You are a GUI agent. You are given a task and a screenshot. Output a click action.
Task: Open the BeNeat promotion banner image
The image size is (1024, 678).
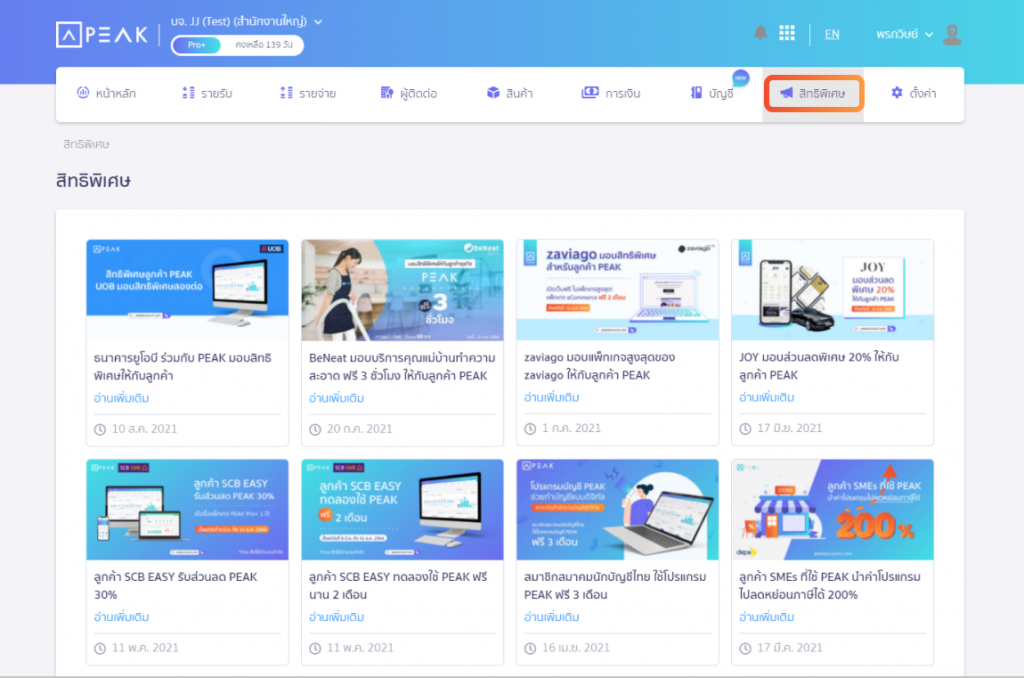(x=402, y=290)
